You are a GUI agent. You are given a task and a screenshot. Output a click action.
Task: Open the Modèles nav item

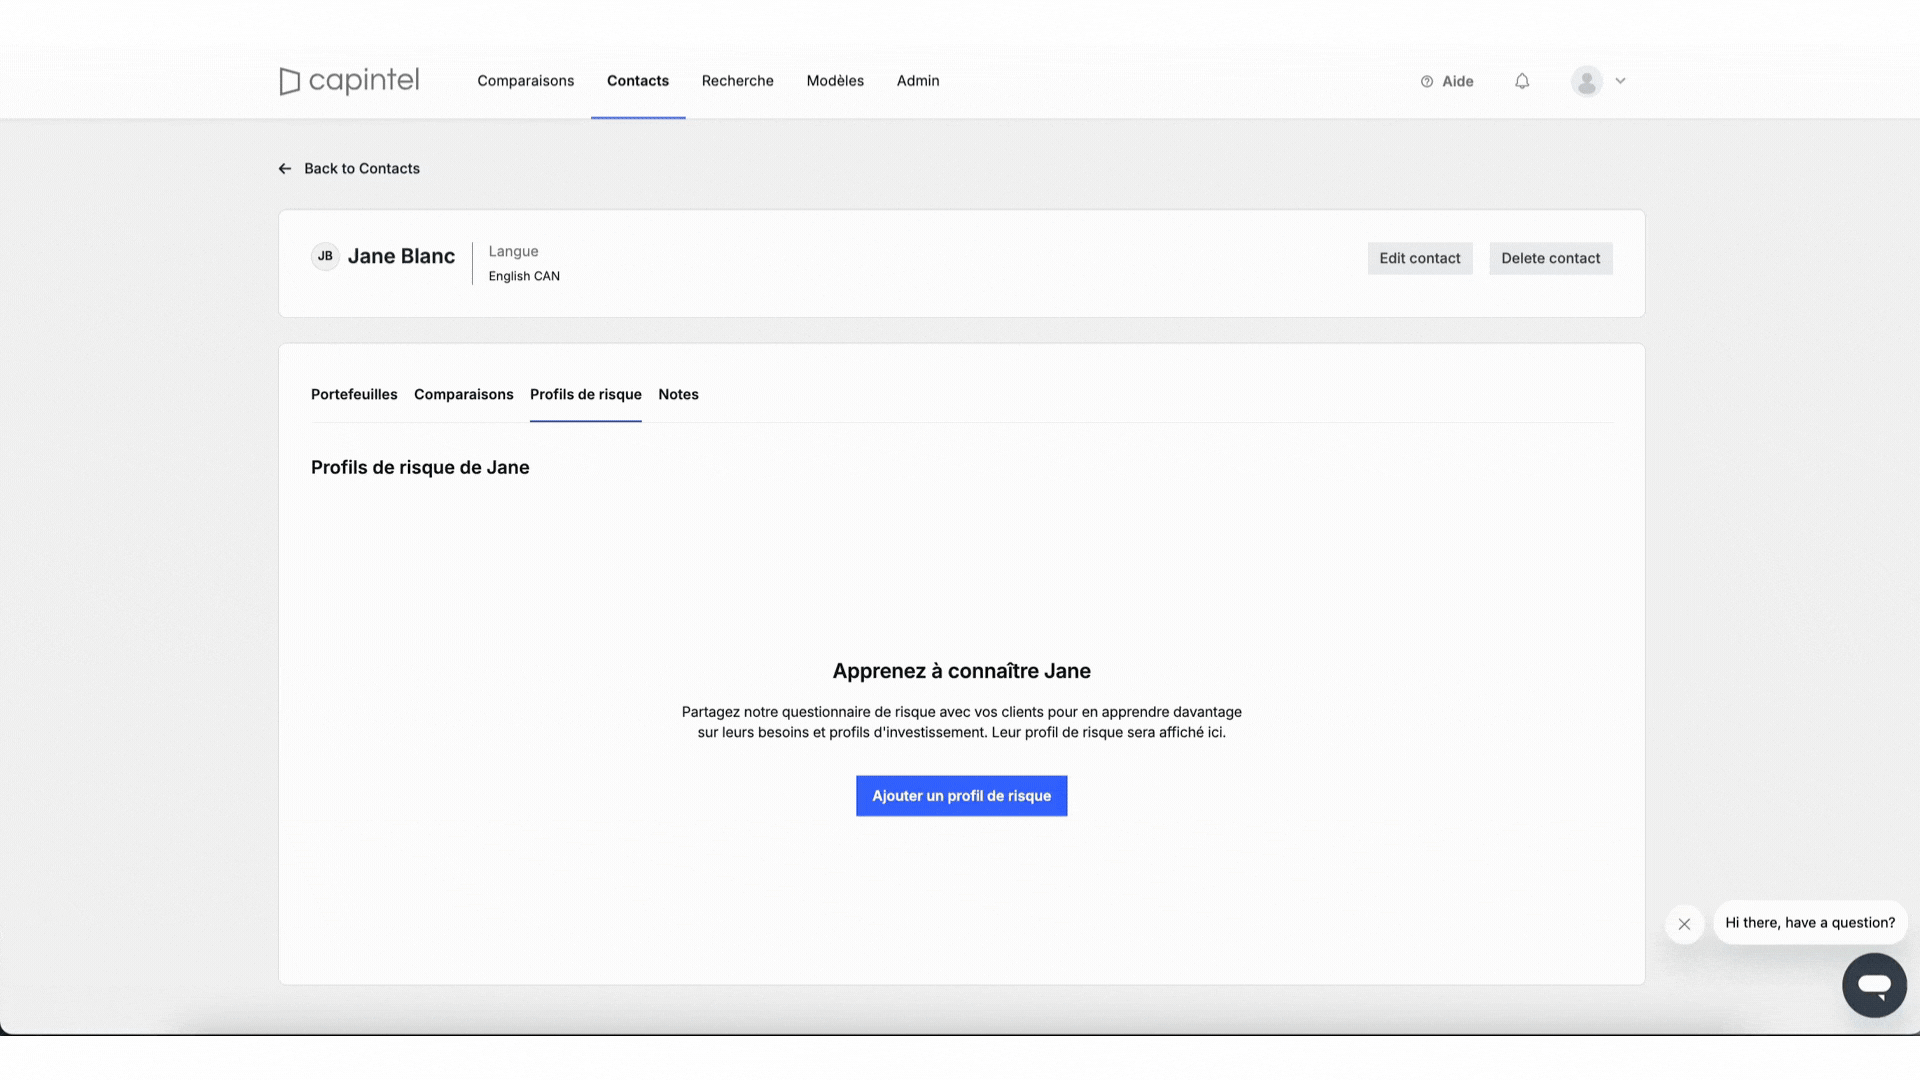[835, 81]
